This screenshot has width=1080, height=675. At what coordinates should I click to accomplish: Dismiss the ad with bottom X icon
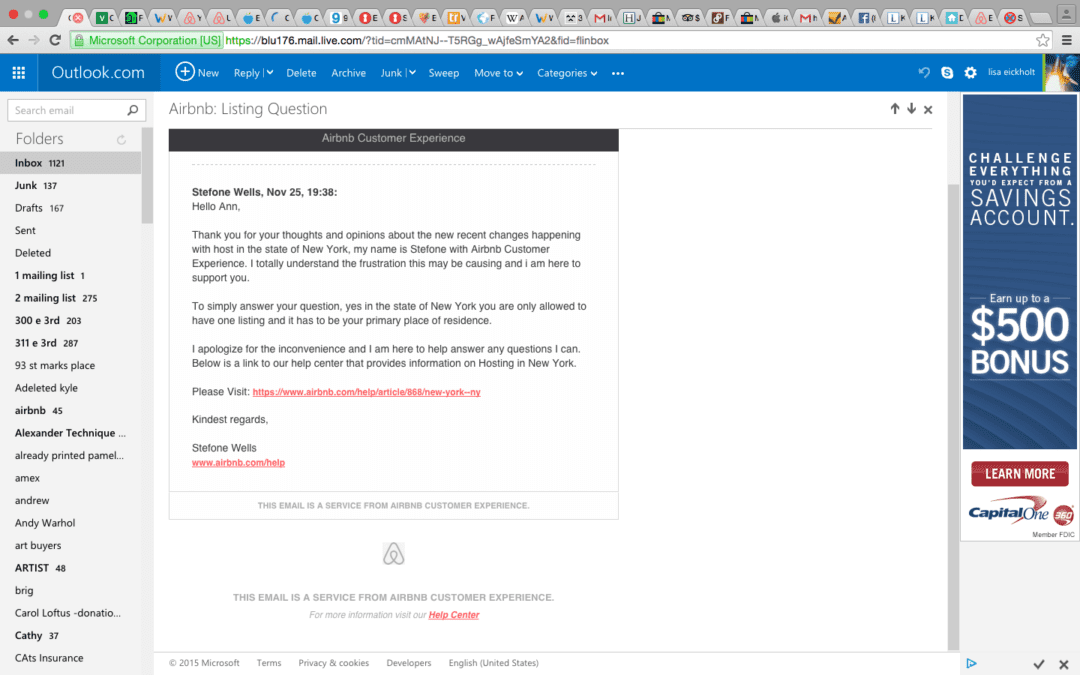coord(1063,664)
